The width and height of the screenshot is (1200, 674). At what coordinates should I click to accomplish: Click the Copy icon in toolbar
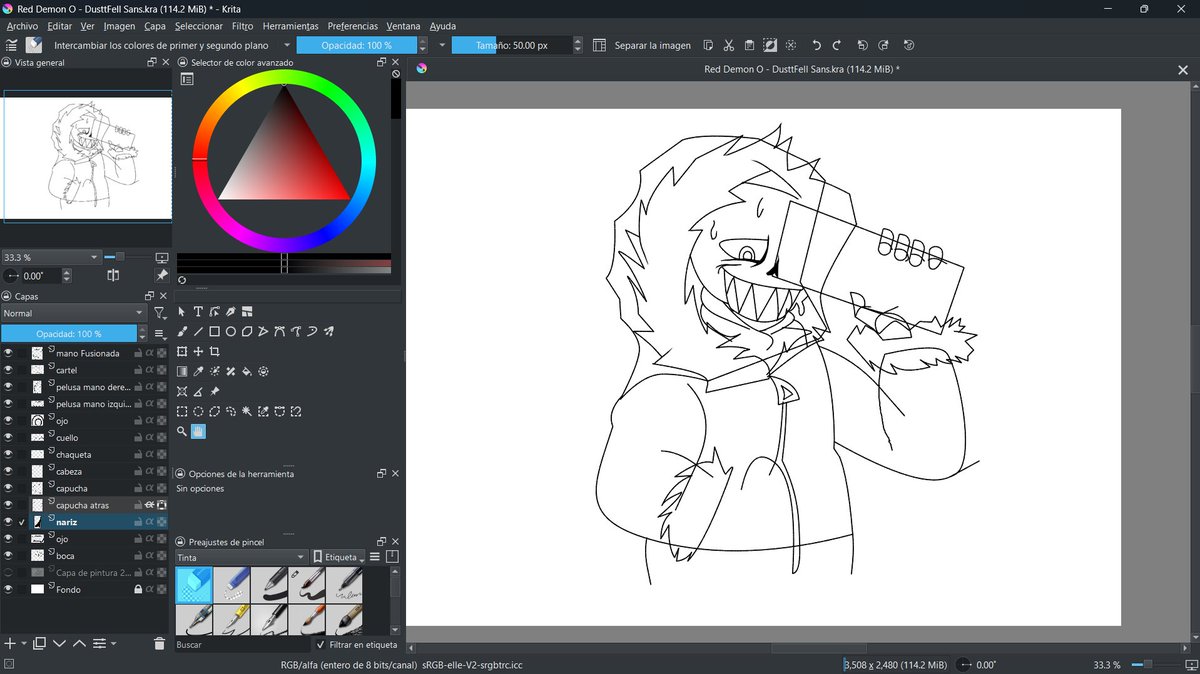click(x=708, y=45)
